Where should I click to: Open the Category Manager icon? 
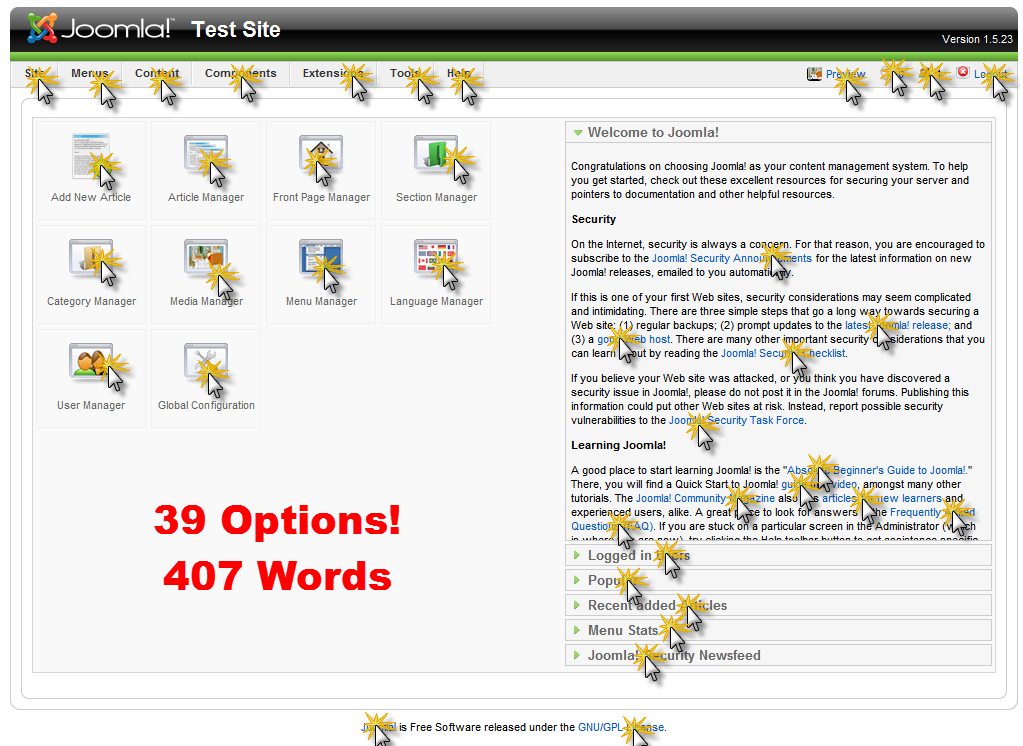pyautogui.click(x=91, y=273)
